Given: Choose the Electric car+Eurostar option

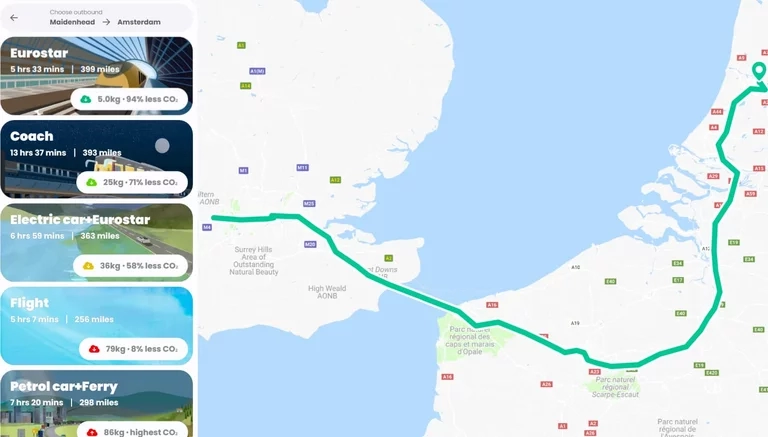Looking at the screenshot, I should 96,243.
